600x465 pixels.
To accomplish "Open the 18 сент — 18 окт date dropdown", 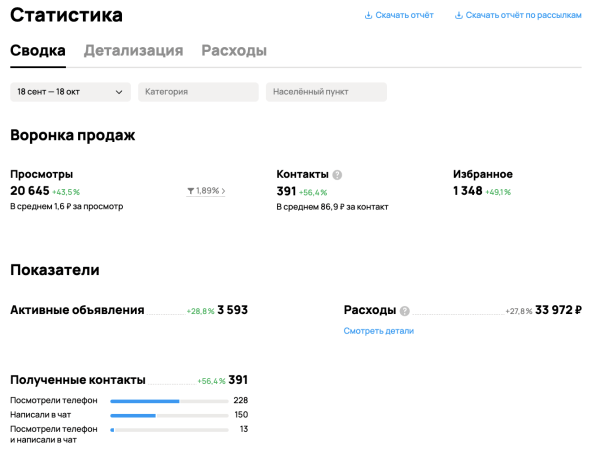I will (x=70, y=92).
